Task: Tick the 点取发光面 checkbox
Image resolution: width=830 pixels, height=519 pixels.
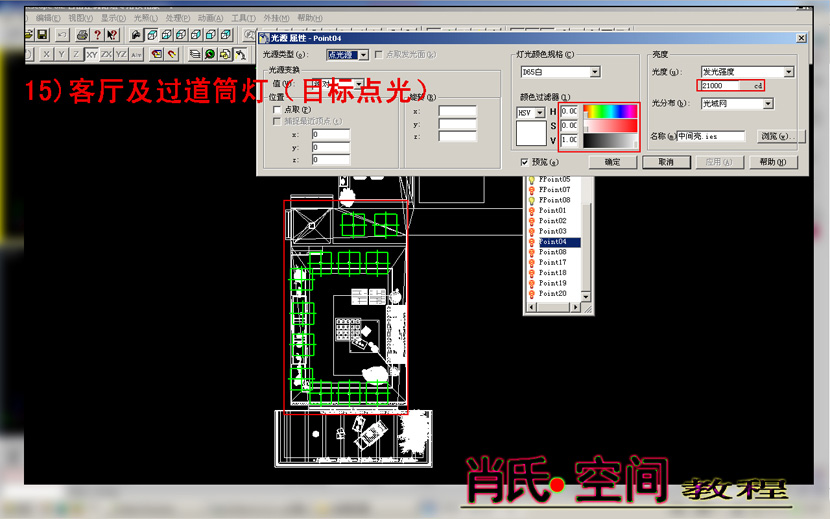Action: [378, 55]
